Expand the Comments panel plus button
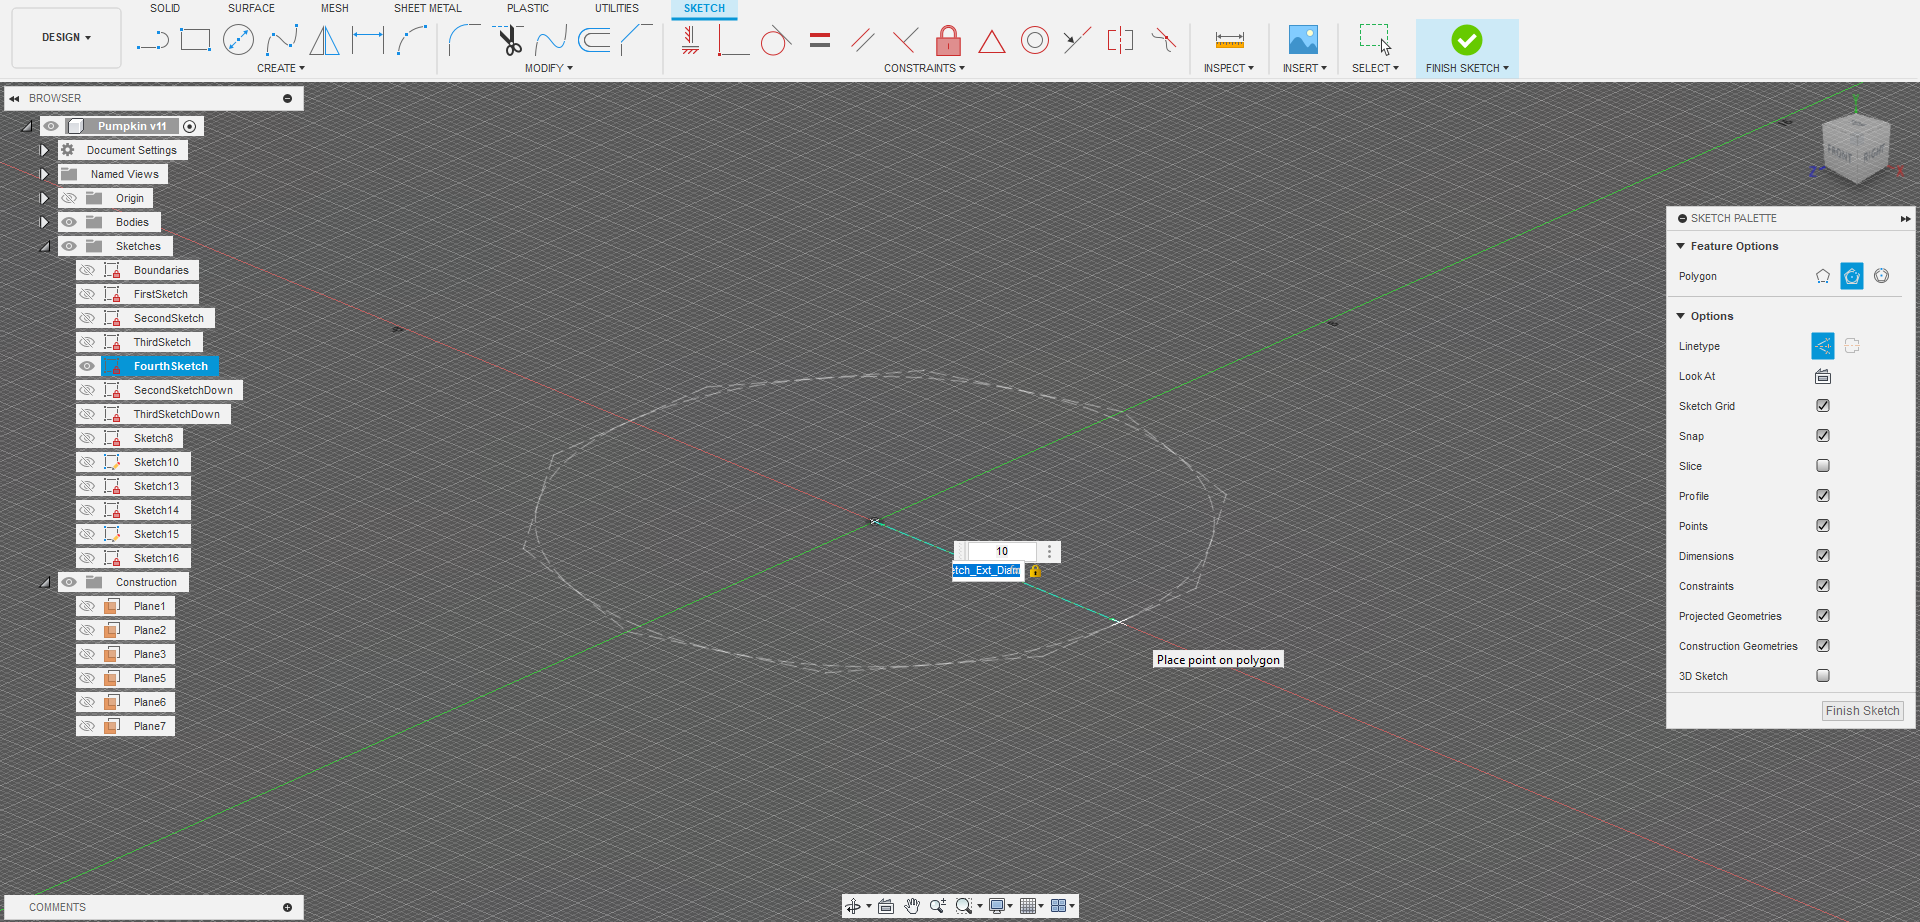Image resolution: width=1920 pixels, height=922 pixels. 287,907
